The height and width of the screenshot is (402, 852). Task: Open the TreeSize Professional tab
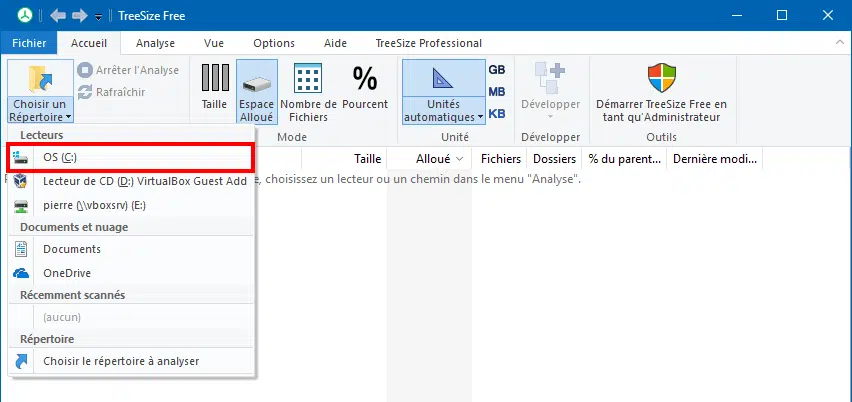point(429,43)
